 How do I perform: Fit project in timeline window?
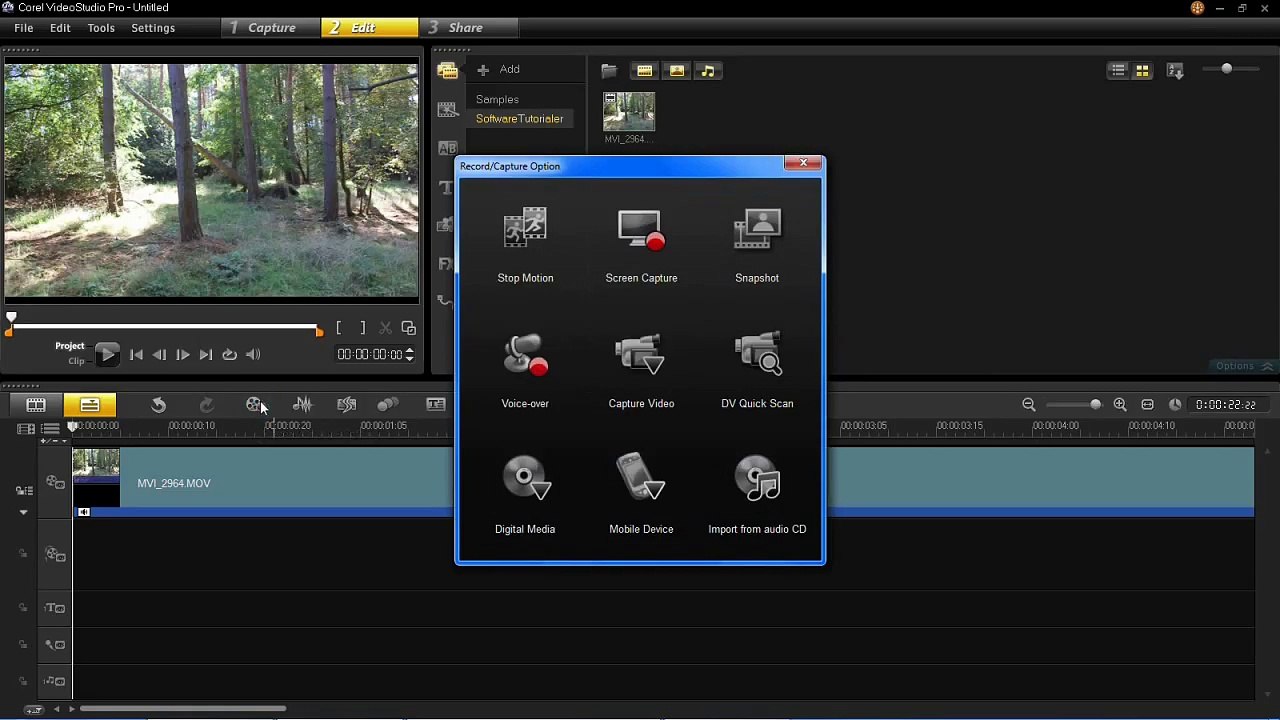(x=1148, y=405)
